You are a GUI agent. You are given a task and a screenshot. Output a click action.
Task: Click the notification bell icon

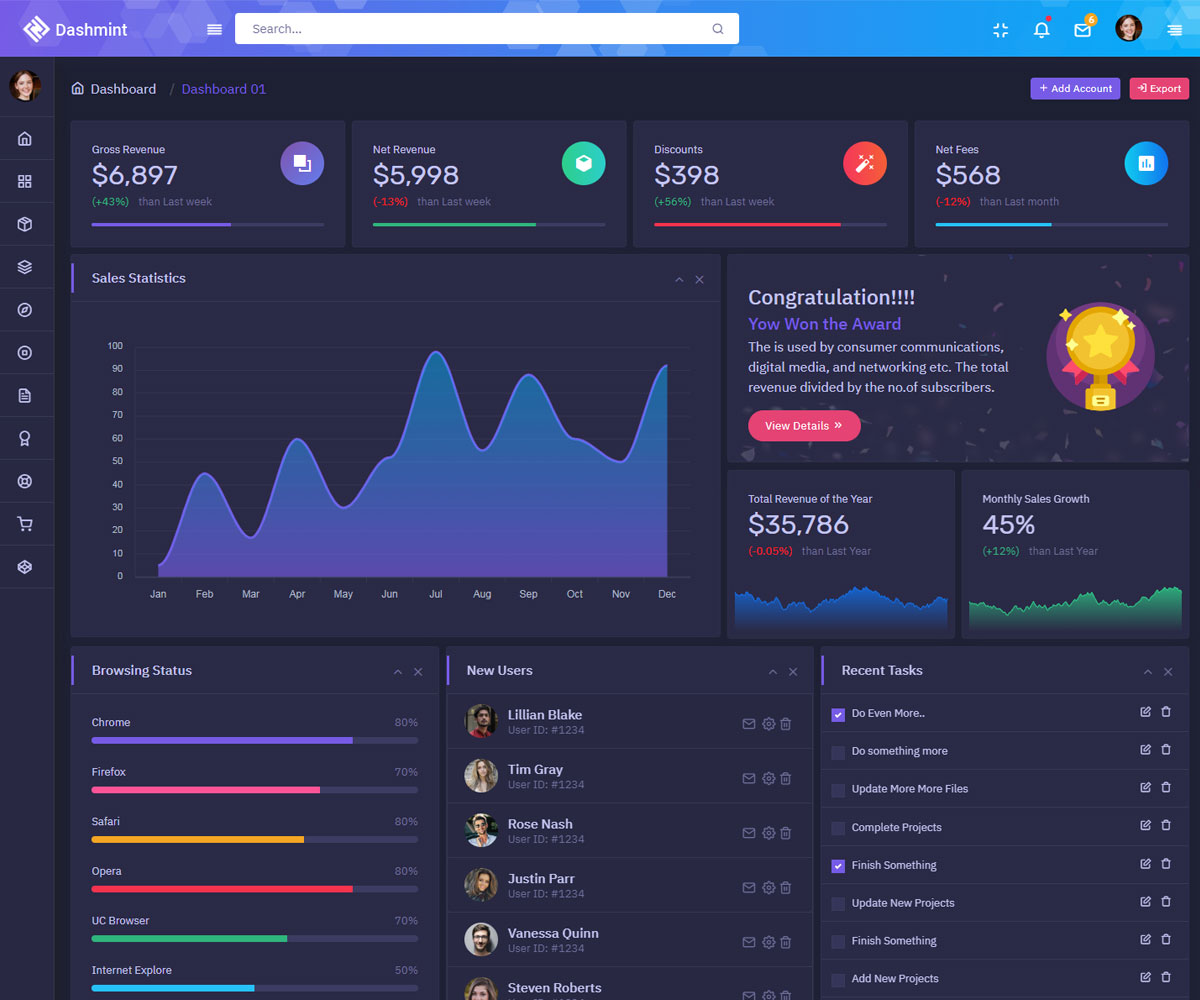[1041, 29]
